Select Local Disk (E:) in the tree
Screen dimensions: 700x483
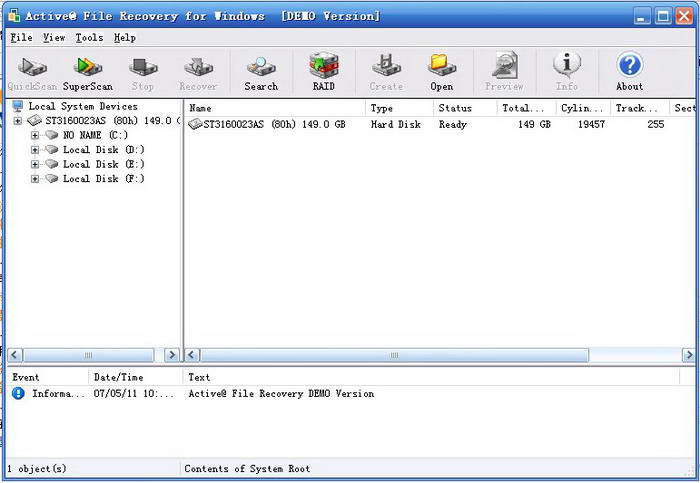pos(104,164)
